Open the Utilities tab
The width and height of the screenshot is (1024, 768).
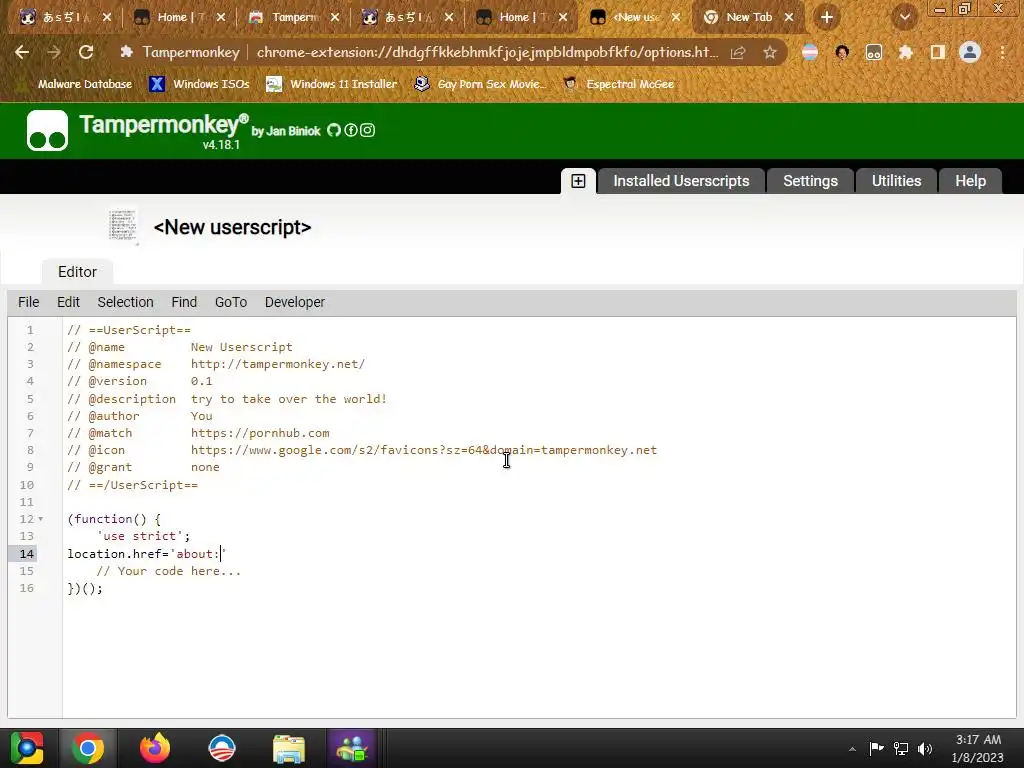(x=896, y=181)
